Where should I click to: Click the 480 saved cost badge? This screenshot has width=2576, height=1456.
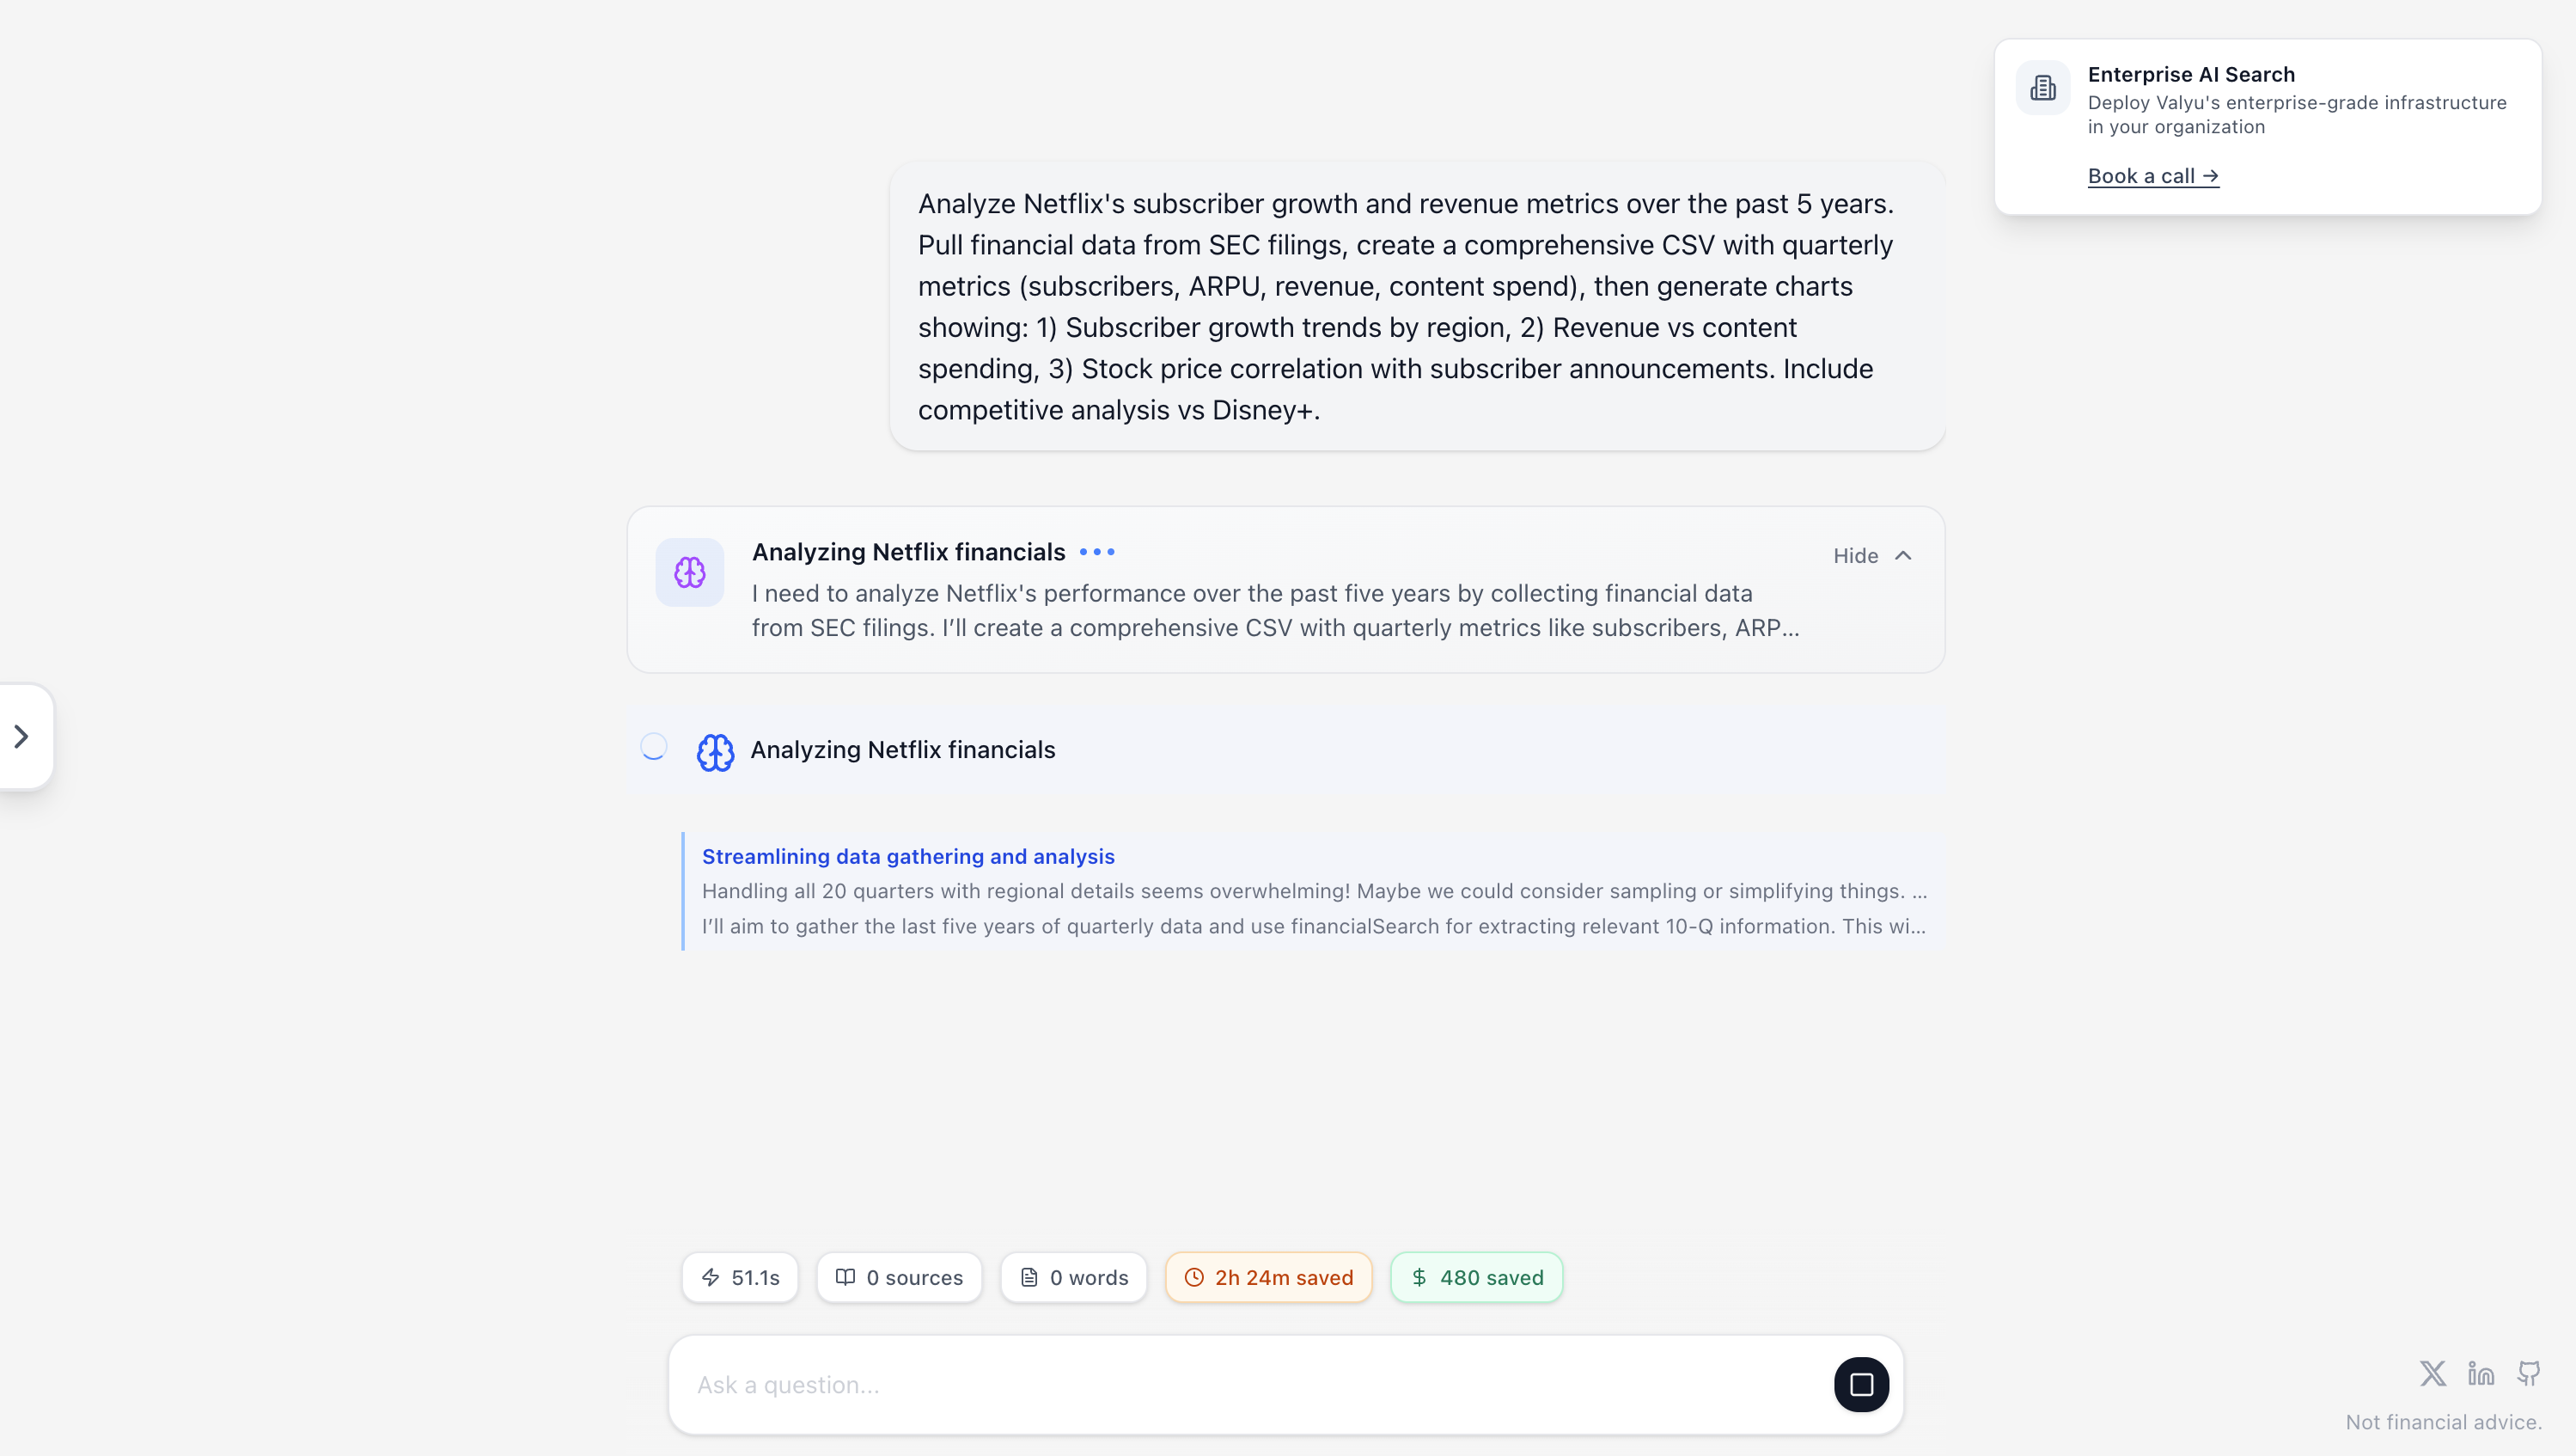pos(1476,1277)
